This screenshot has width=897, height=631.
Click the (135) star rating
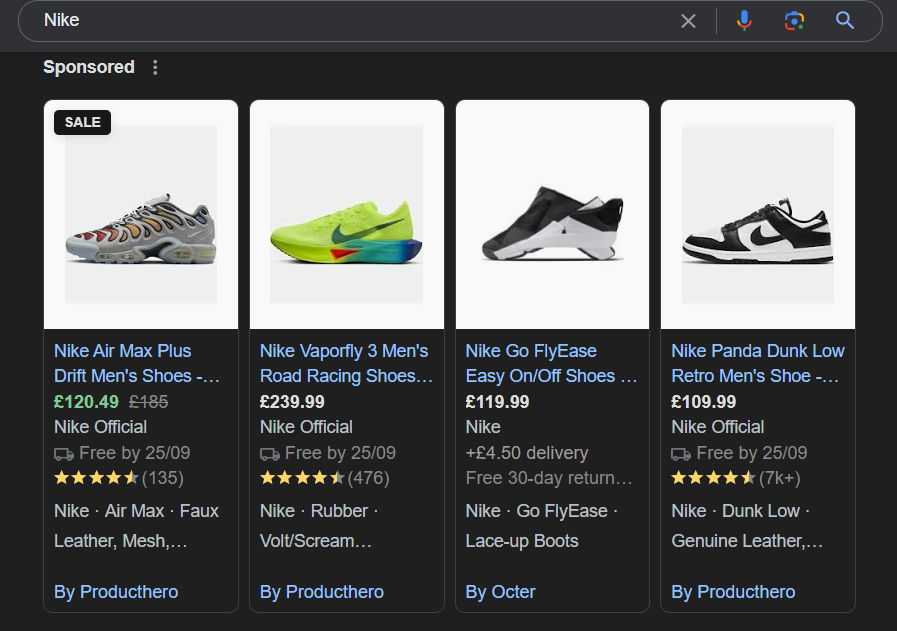tap(119, 478)
